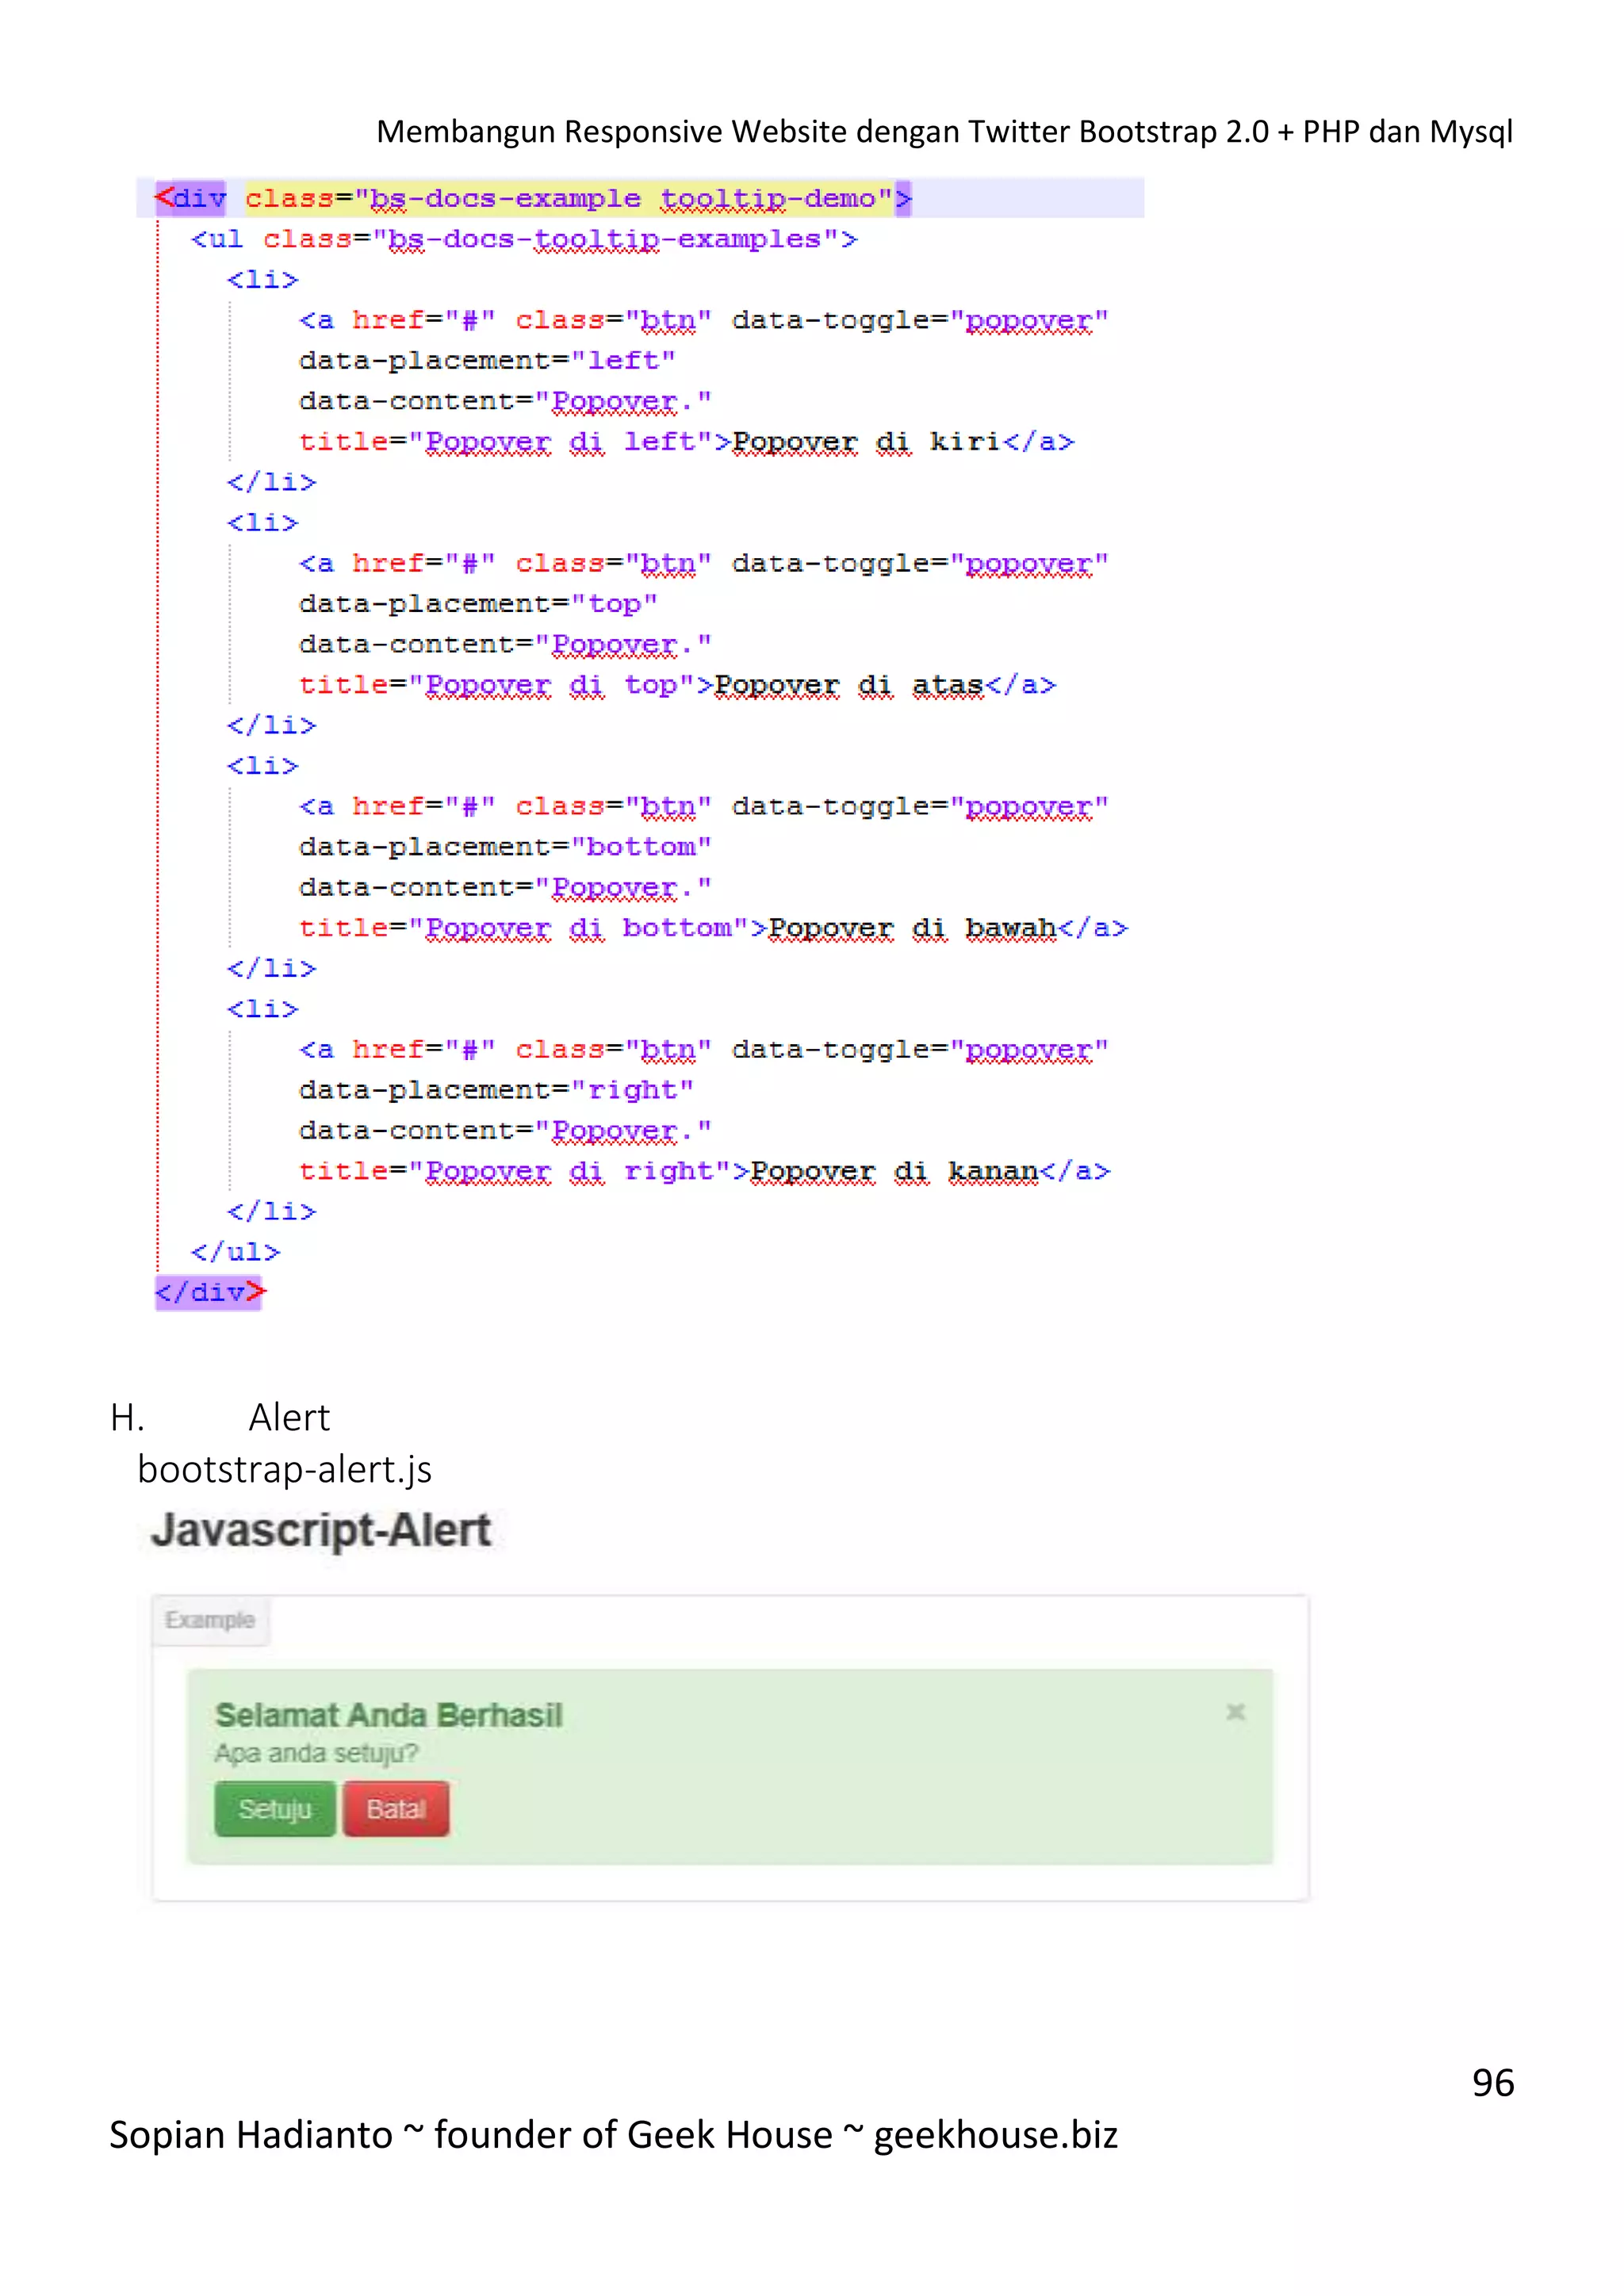Click the data-placement="top" code line
1624x2296 pixels.
478,604
